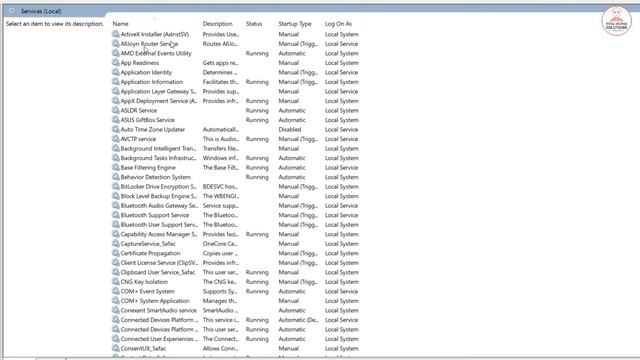Select the Transfers file.. description cell

click(220, 149)
